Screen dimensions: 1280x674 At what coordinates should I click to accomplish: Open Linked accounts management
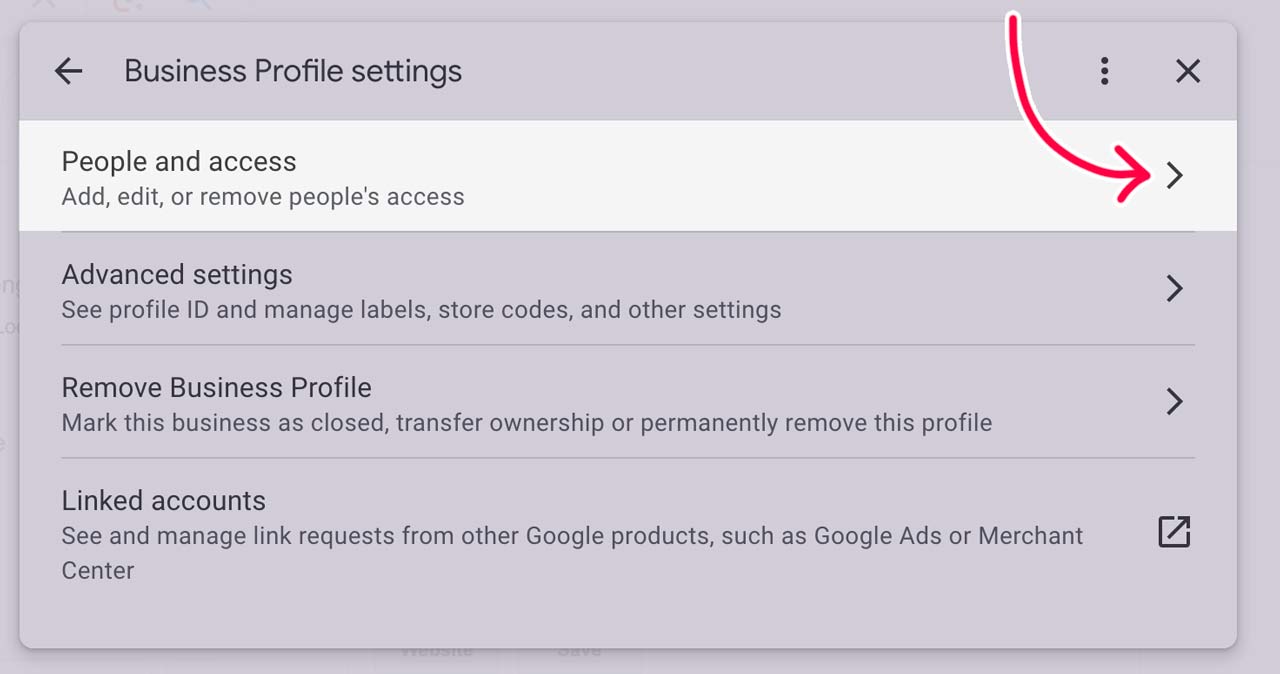(x=164, y=500)
